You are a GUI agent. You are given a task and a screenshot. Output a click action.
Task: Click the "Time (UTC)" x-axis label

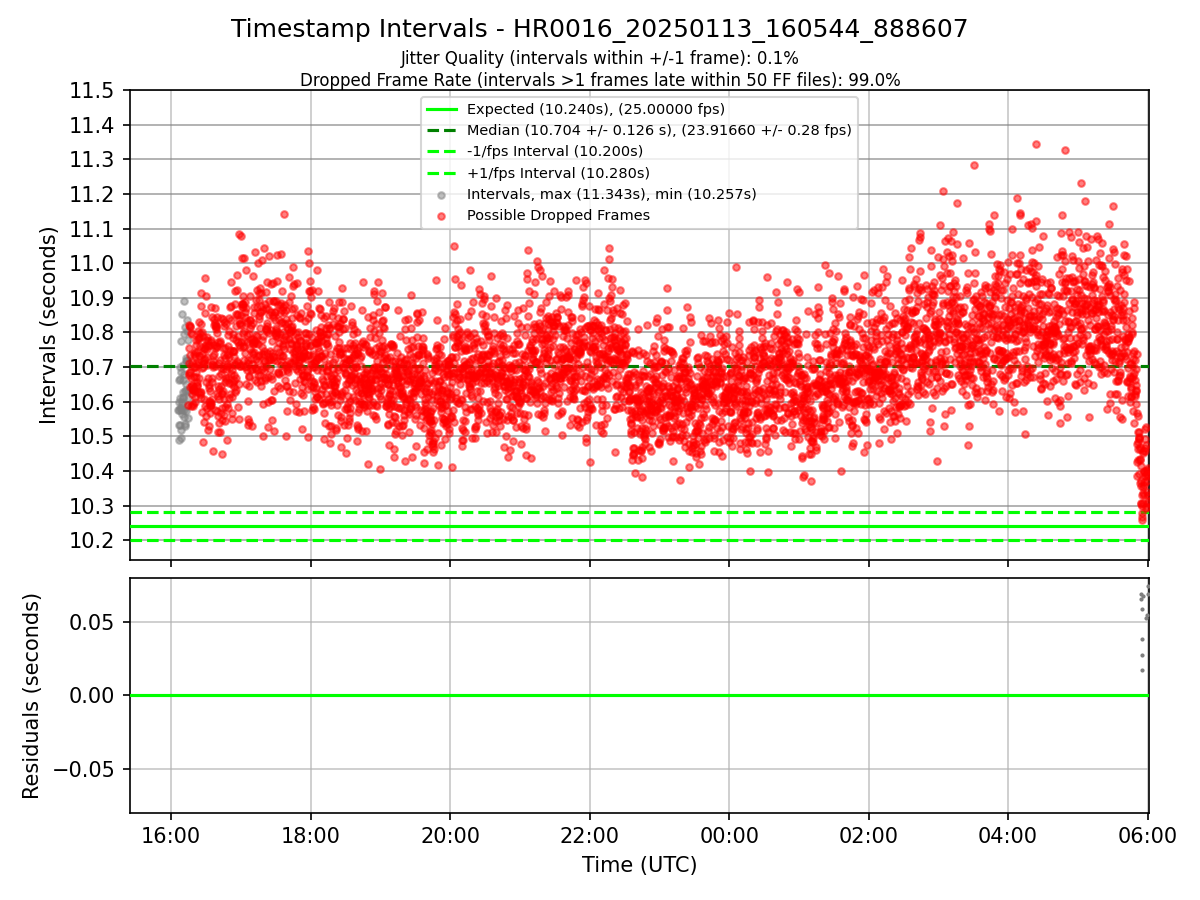(639, 865)
